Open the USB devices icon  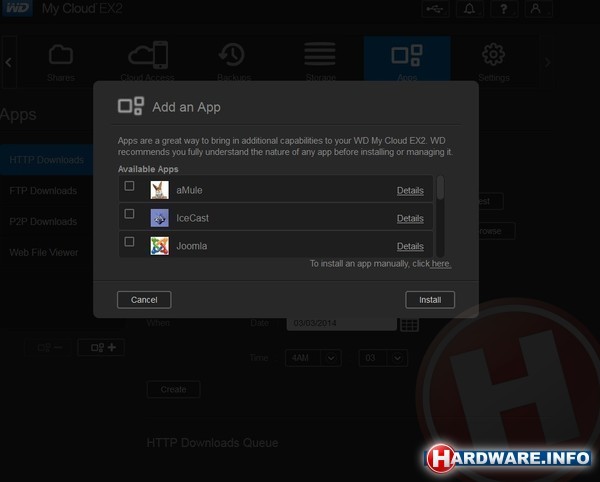click(x=435, y=9)
